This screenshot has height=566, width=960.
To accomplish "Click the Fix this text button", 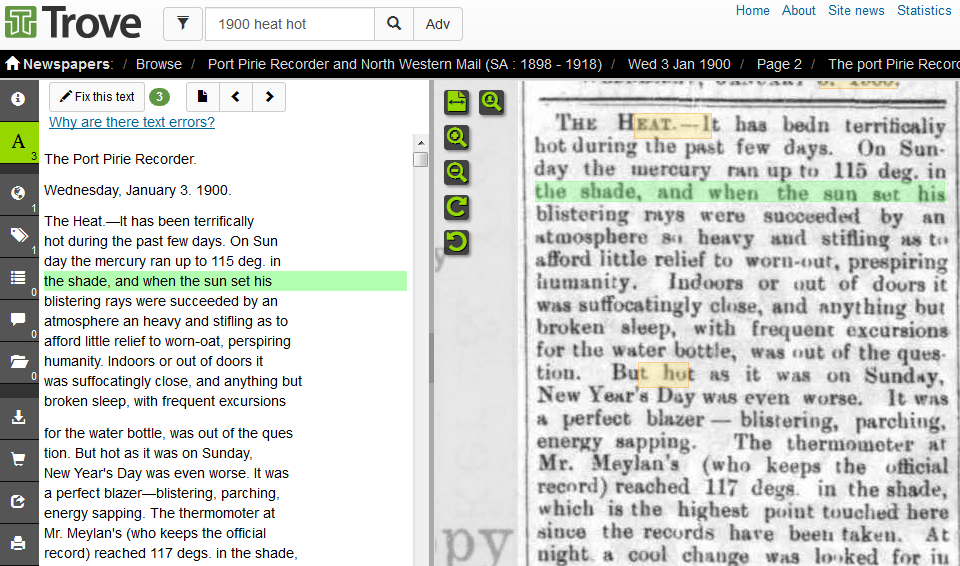I will pyautogui.click(x=97, y=97).
